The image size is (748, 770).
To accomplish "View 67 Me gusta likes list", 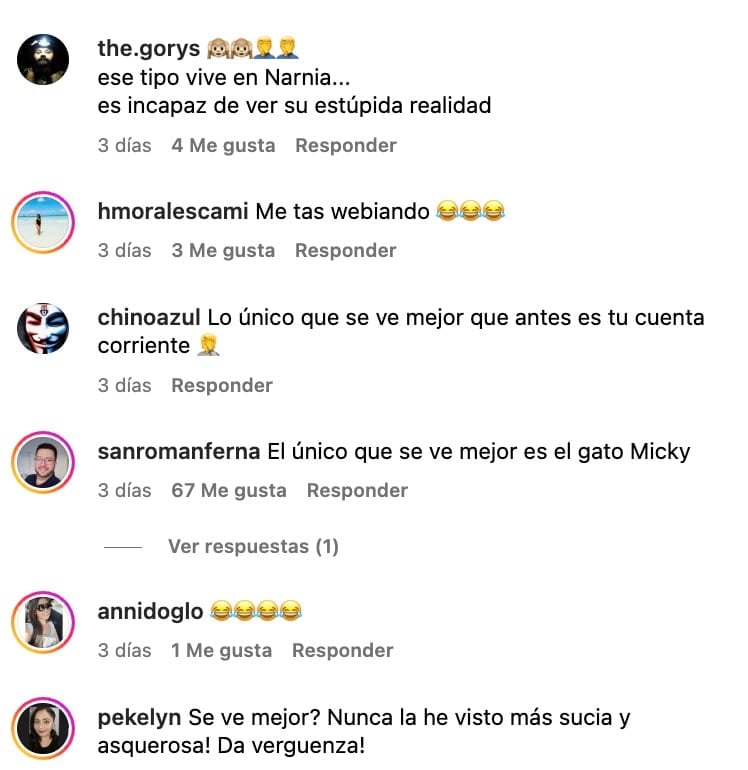I will [x=228, y=491].
